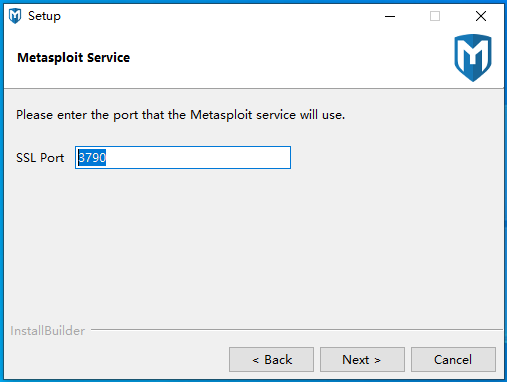Image resolution: width=507 pixels, height=382 pixels.
Task: Go back with the < Back button
Action: coord(271,360)
